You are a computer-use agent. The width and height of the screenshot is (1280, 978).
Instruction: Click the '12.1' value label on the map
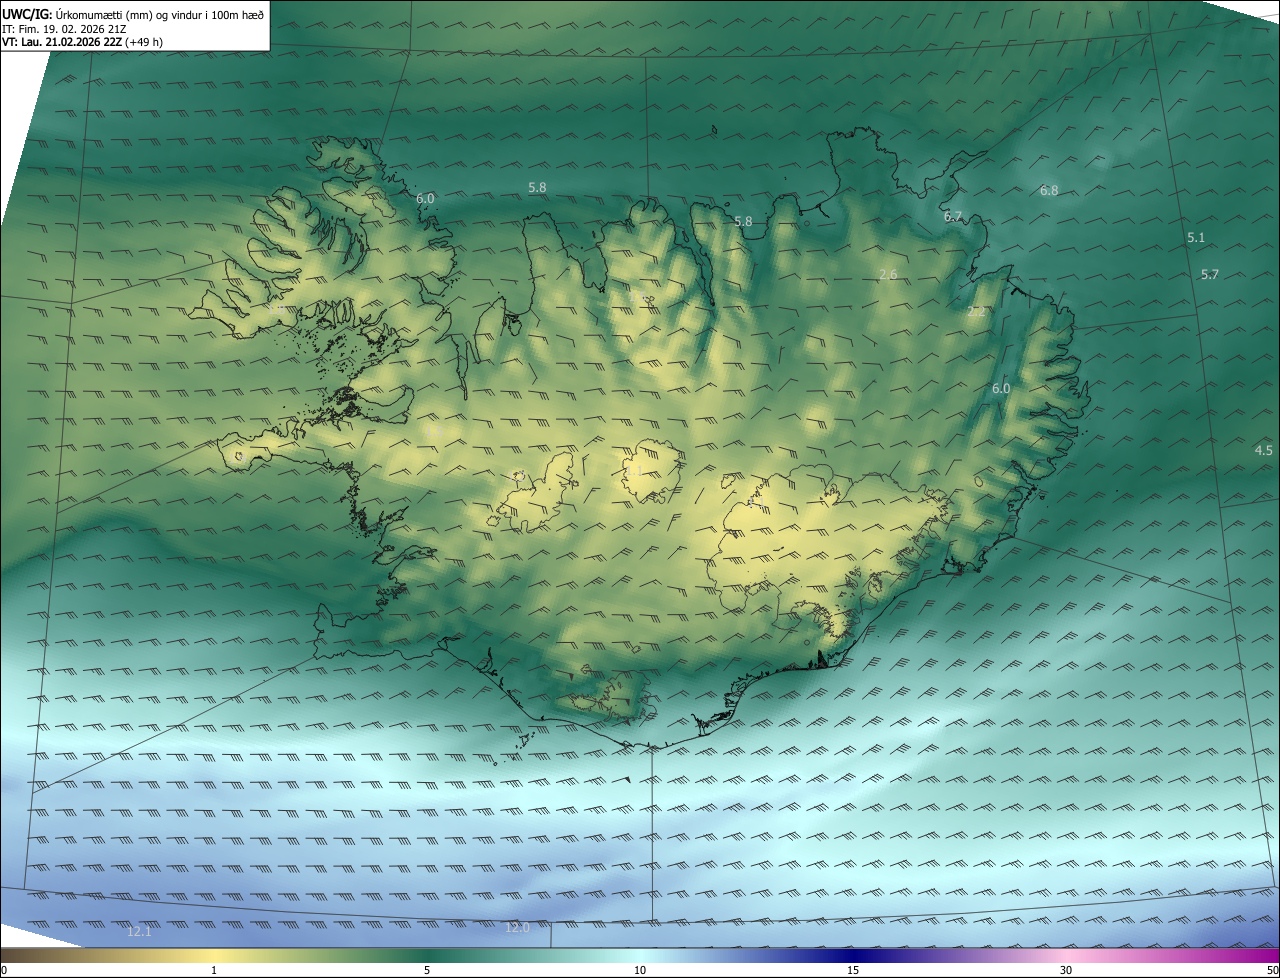(x=140, y=932)
